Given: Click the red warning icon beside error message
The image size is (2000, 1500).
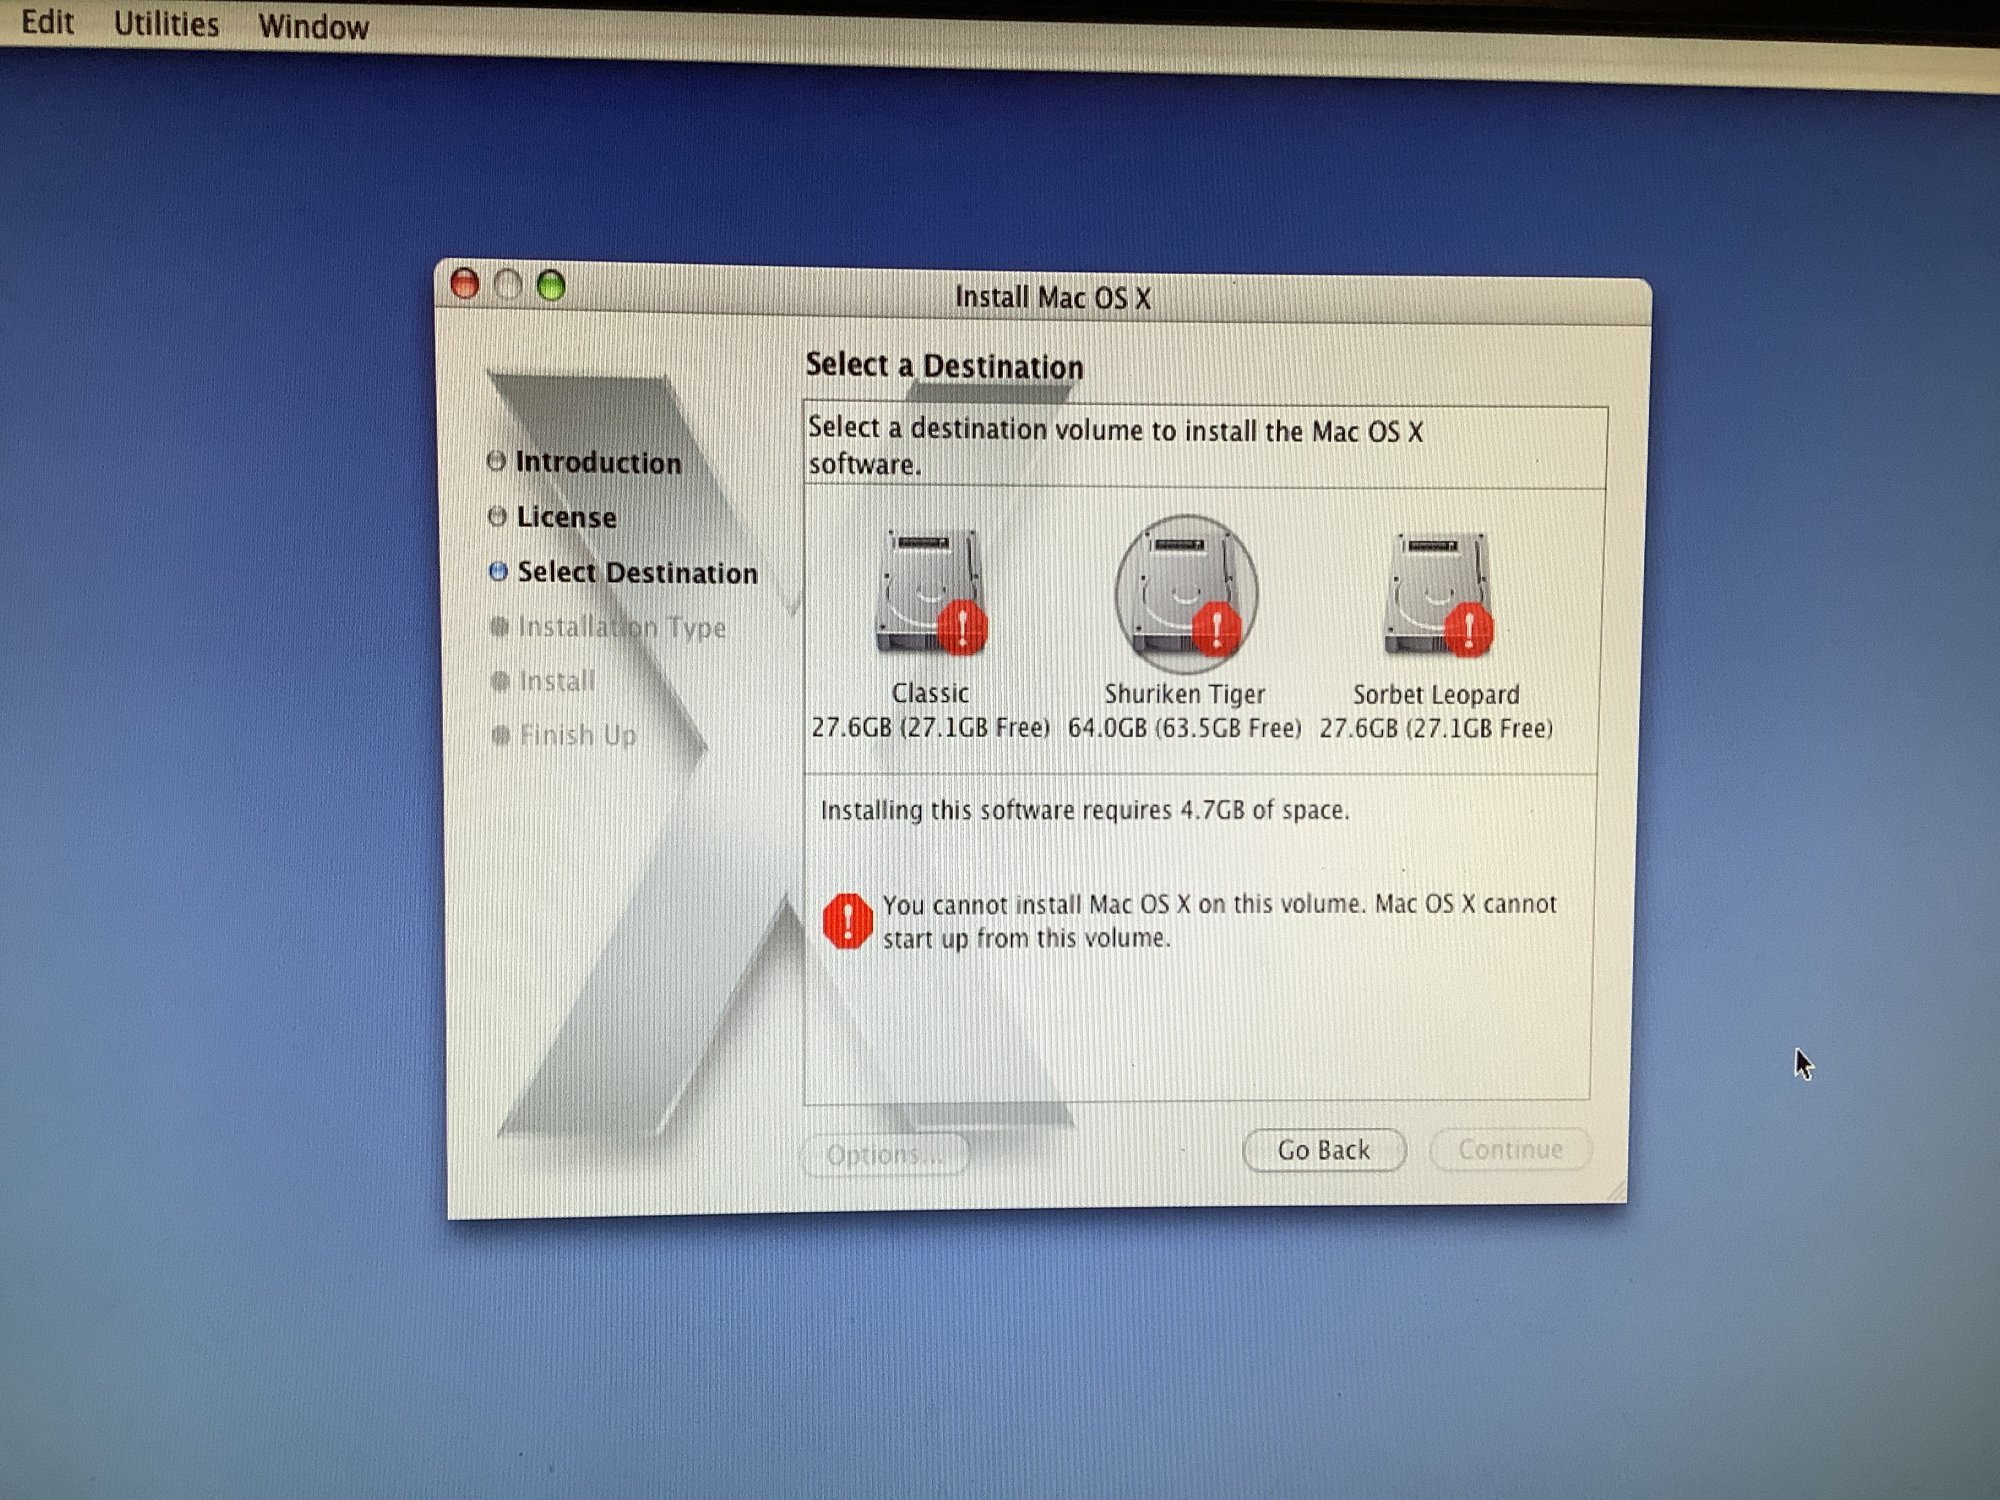Looking at the screenshot, I should [847, 921].
